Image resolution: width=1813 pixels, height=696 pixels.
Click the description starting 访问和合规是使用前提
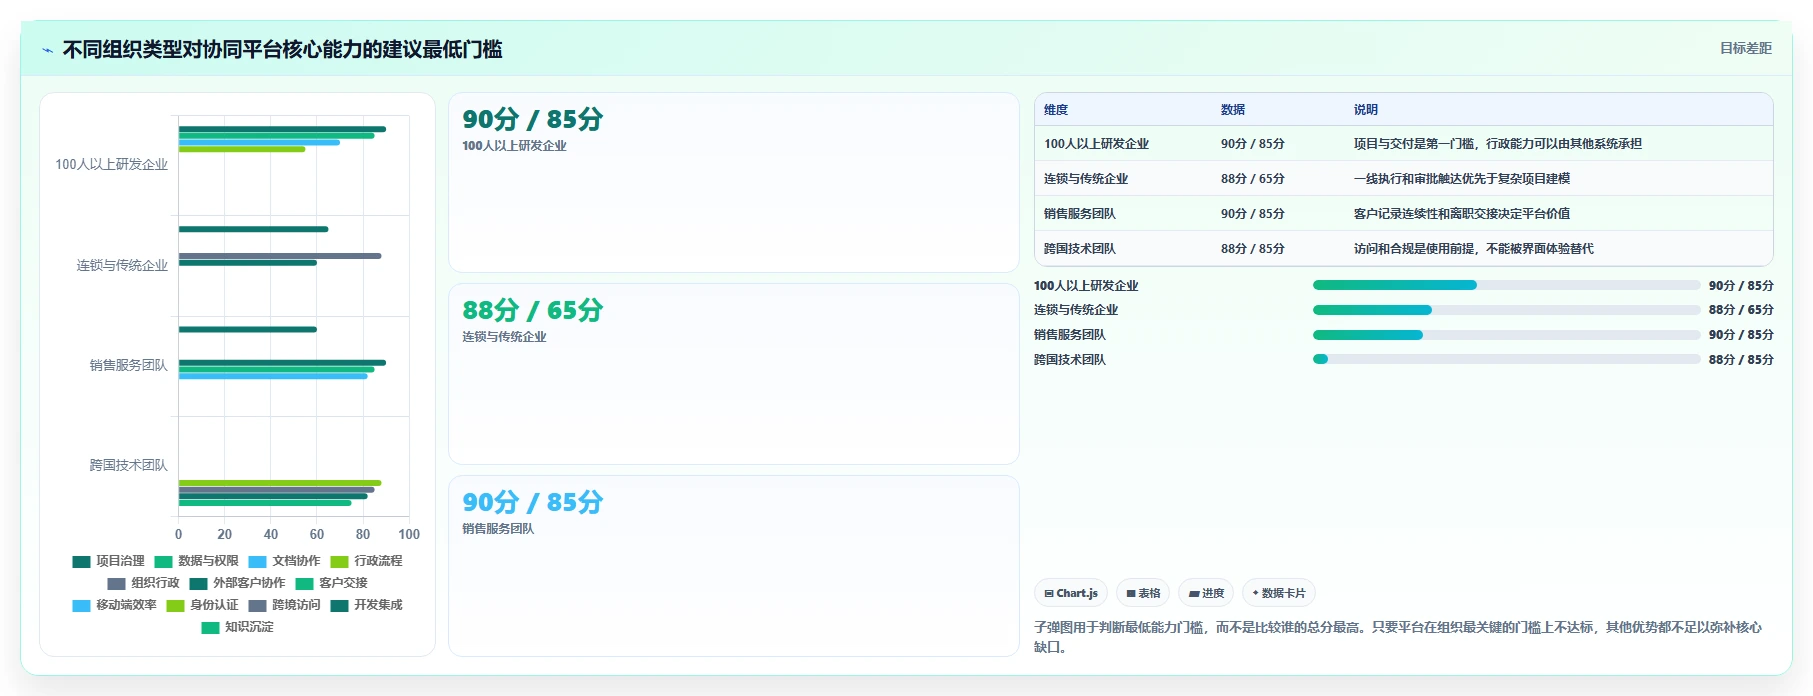point(1474,249)
